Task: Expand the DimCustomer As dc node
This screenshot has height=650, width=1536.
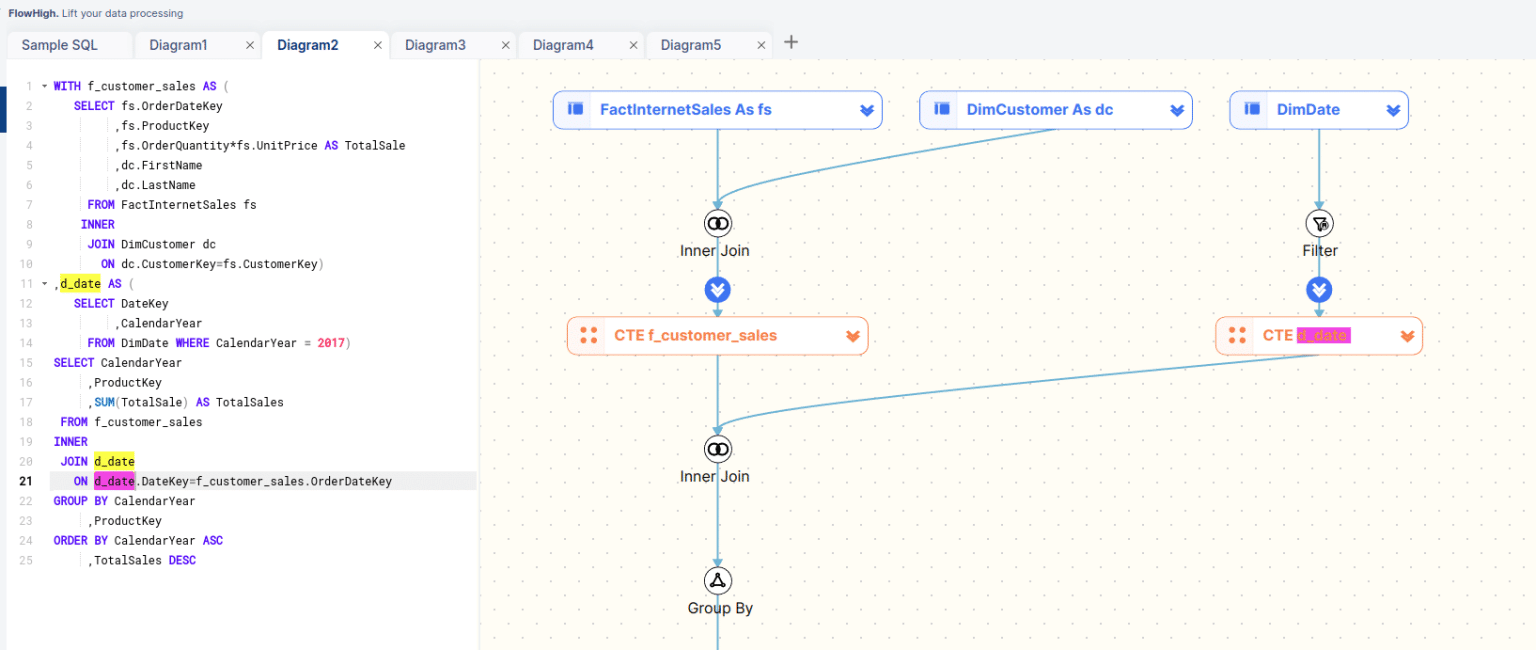Action: pyautogui.click(x=1177, y=110)
